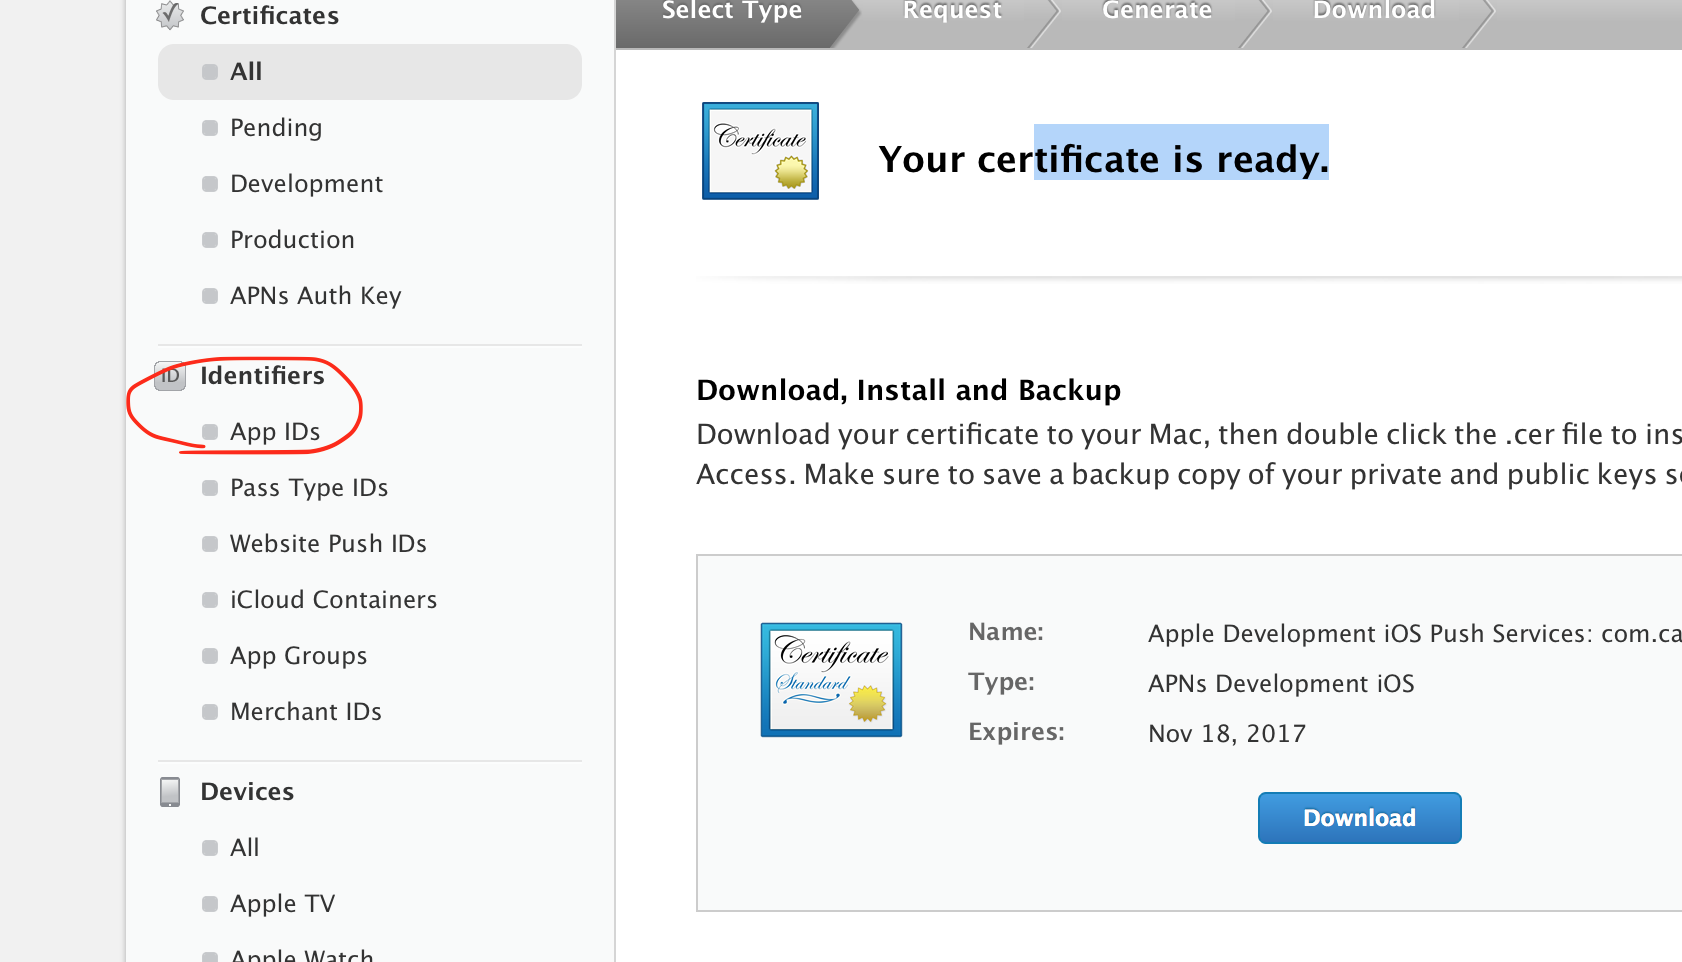Click the Devices section device icon
1682x962 pixels.
coord(170,792)
